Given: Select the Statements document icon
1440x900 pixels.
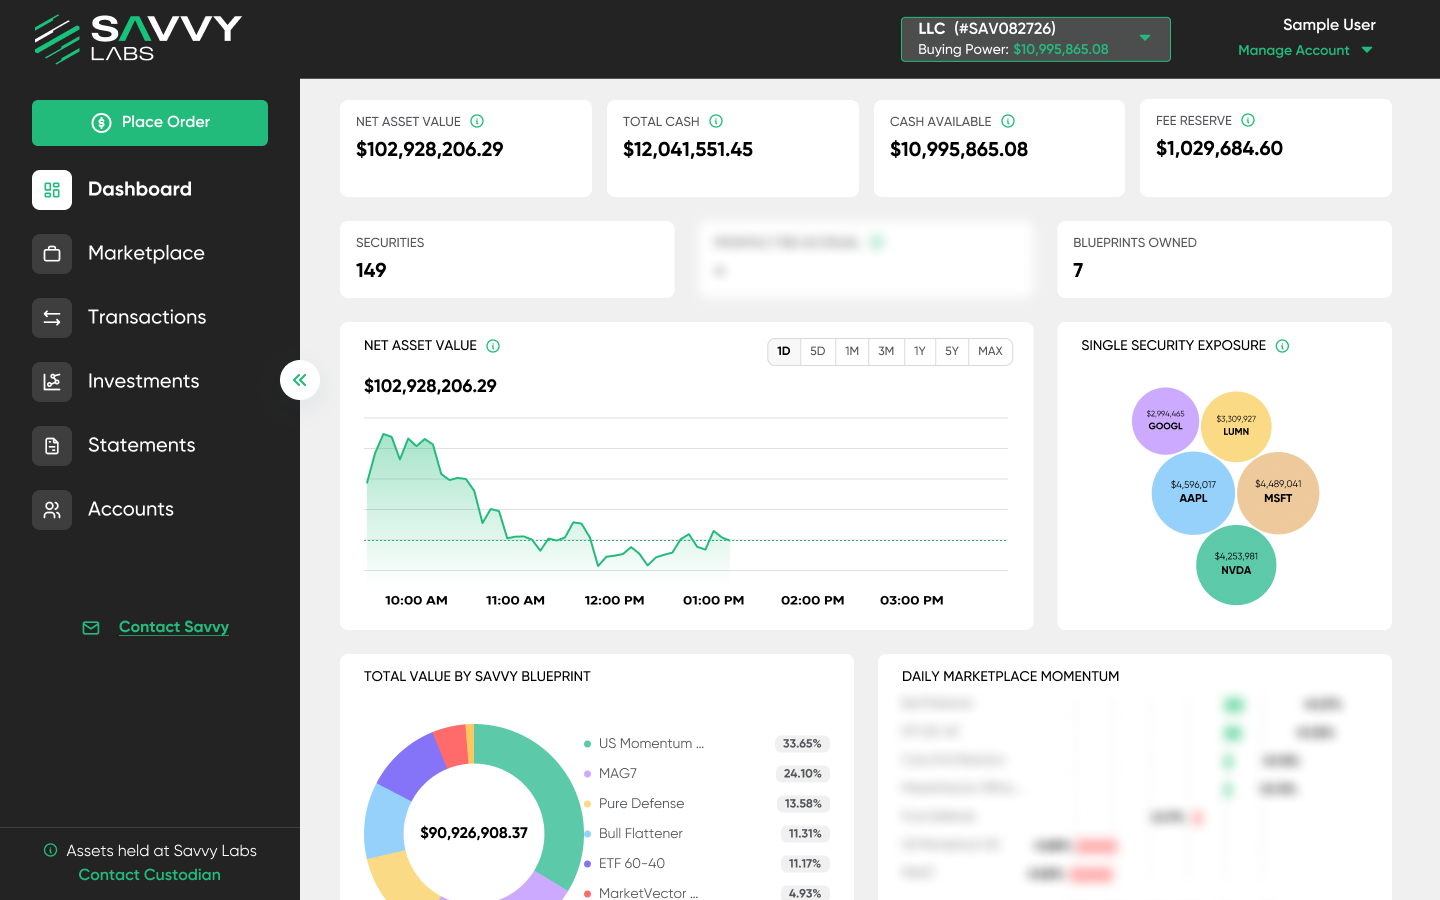Looking at the screenshot, I should tap(52, 445).
